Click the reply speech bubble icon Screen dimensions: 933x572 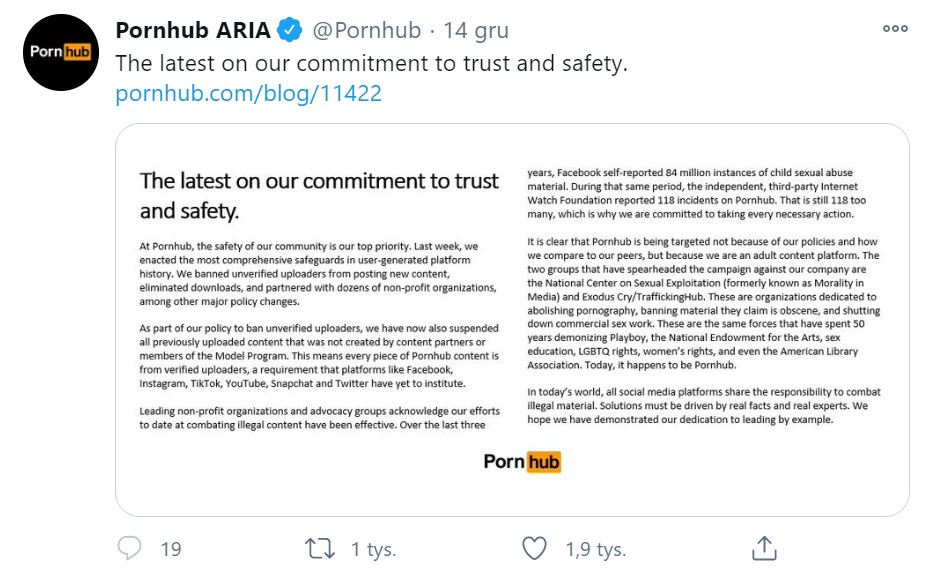click(131, 548)
